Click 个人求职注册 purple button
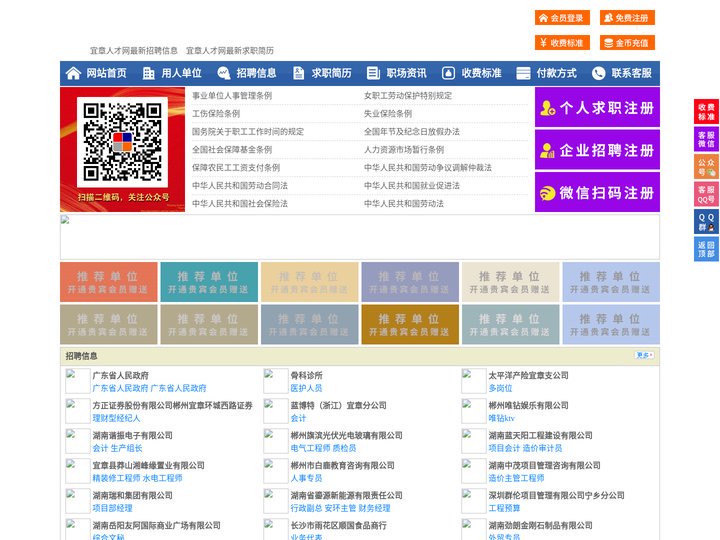The height and width of the screenshot is (540, 720). coord(597,107)
